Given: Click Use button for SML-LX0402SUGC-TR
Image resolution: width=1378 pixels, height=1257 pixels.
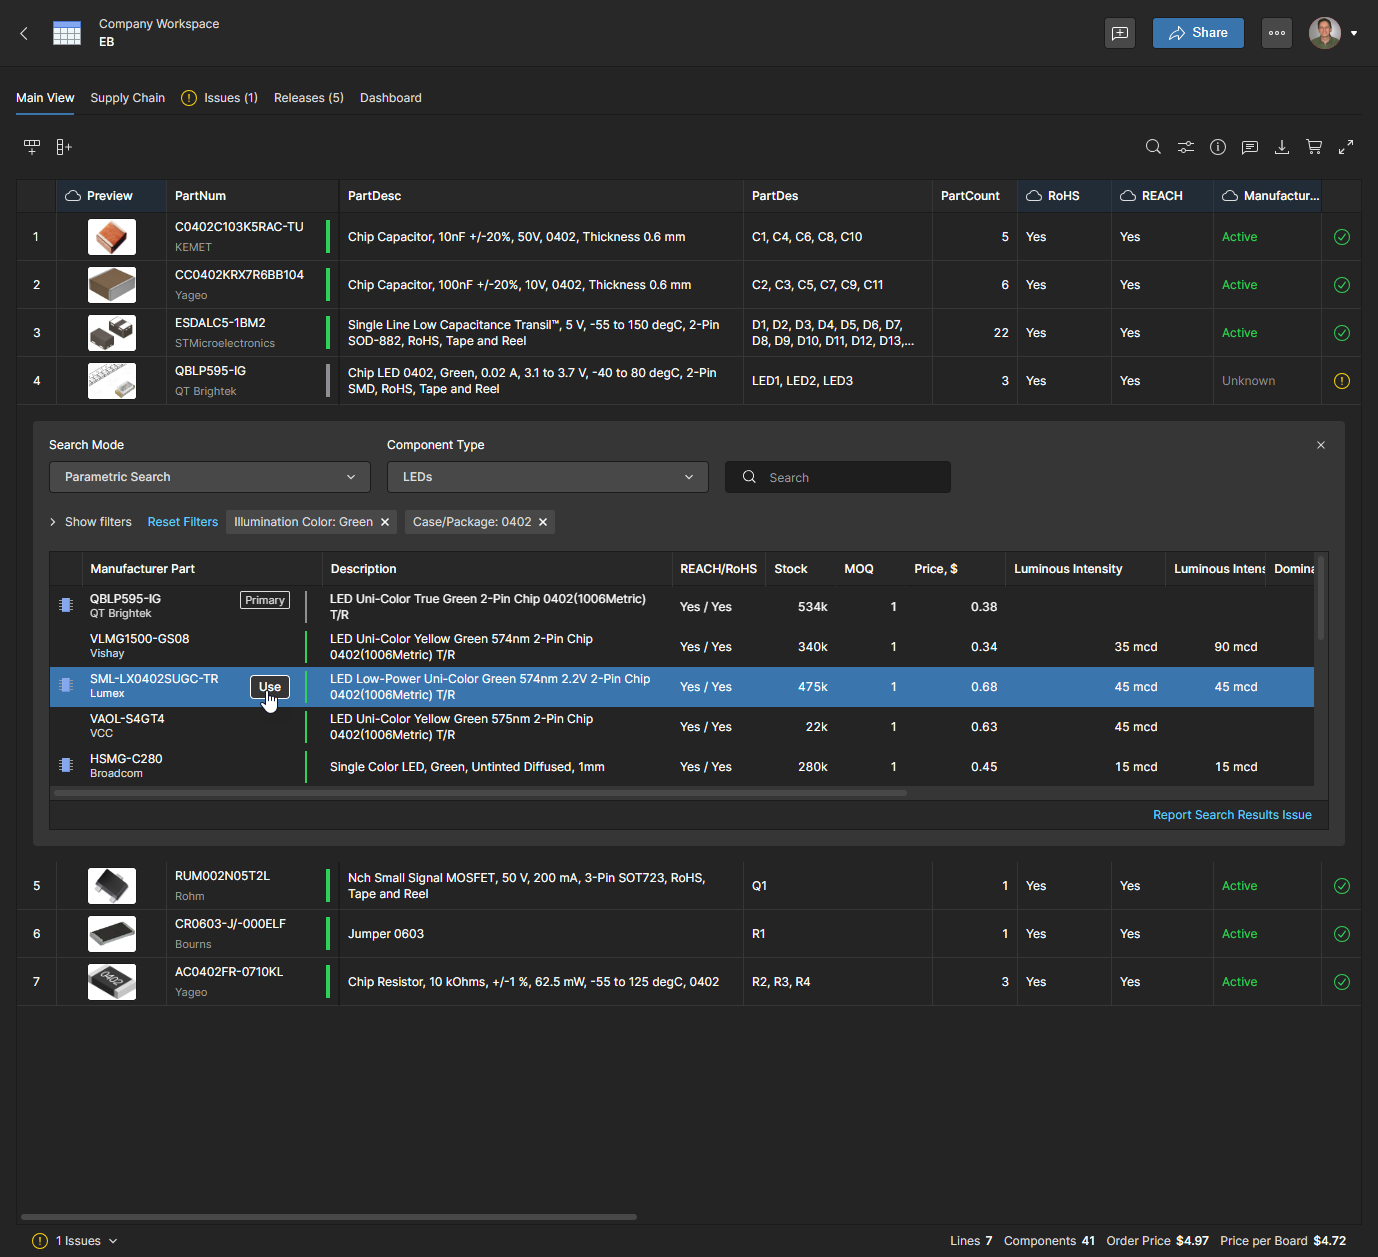Looking at the screenshot, I should [x=269, y=687].
